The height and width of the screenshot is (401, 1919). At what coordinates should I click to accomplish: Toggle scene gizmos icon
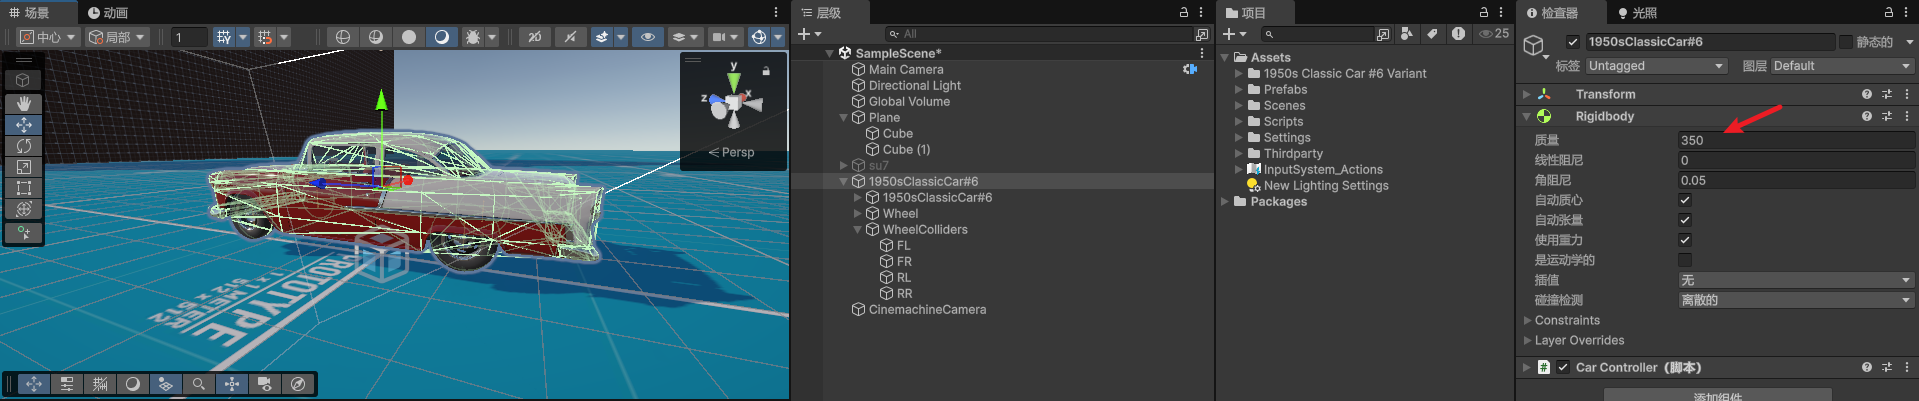coord(759,37)
